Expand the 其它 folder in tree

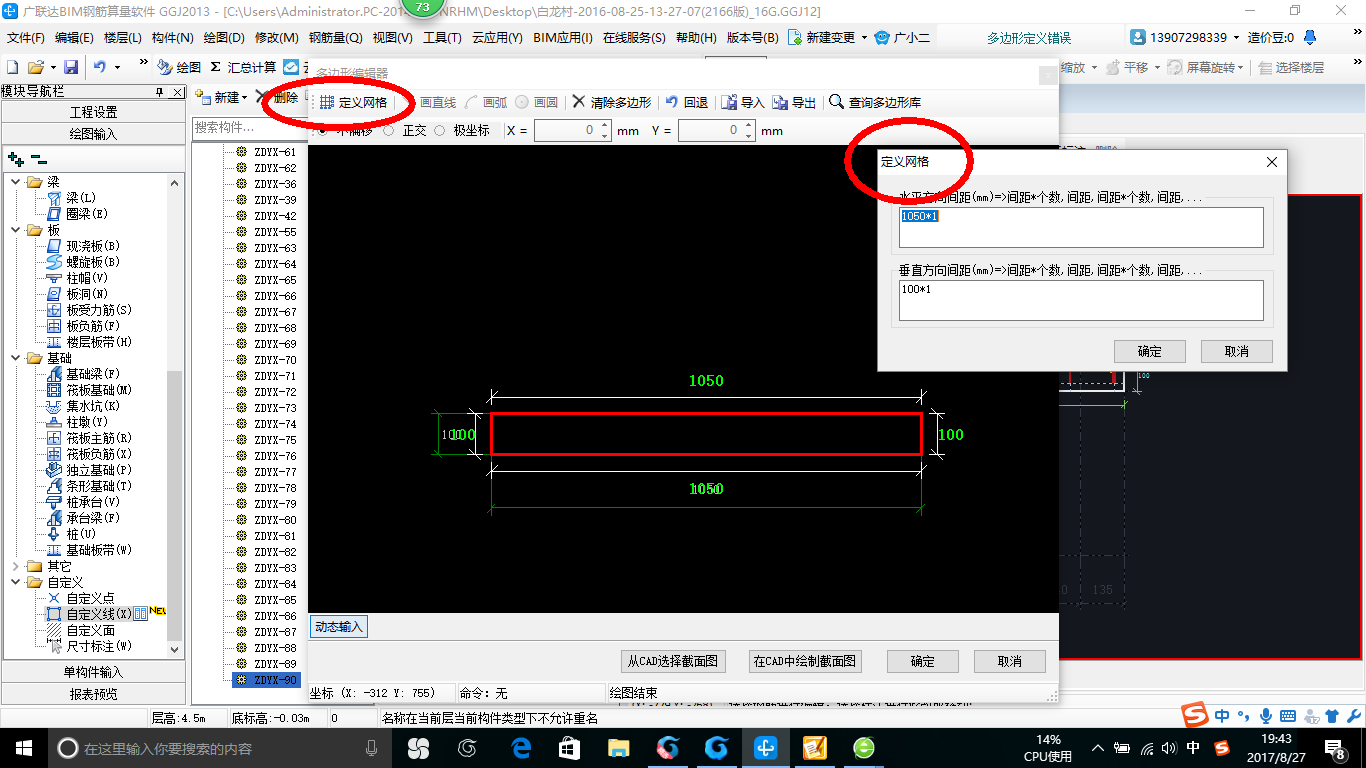(16, 566)
